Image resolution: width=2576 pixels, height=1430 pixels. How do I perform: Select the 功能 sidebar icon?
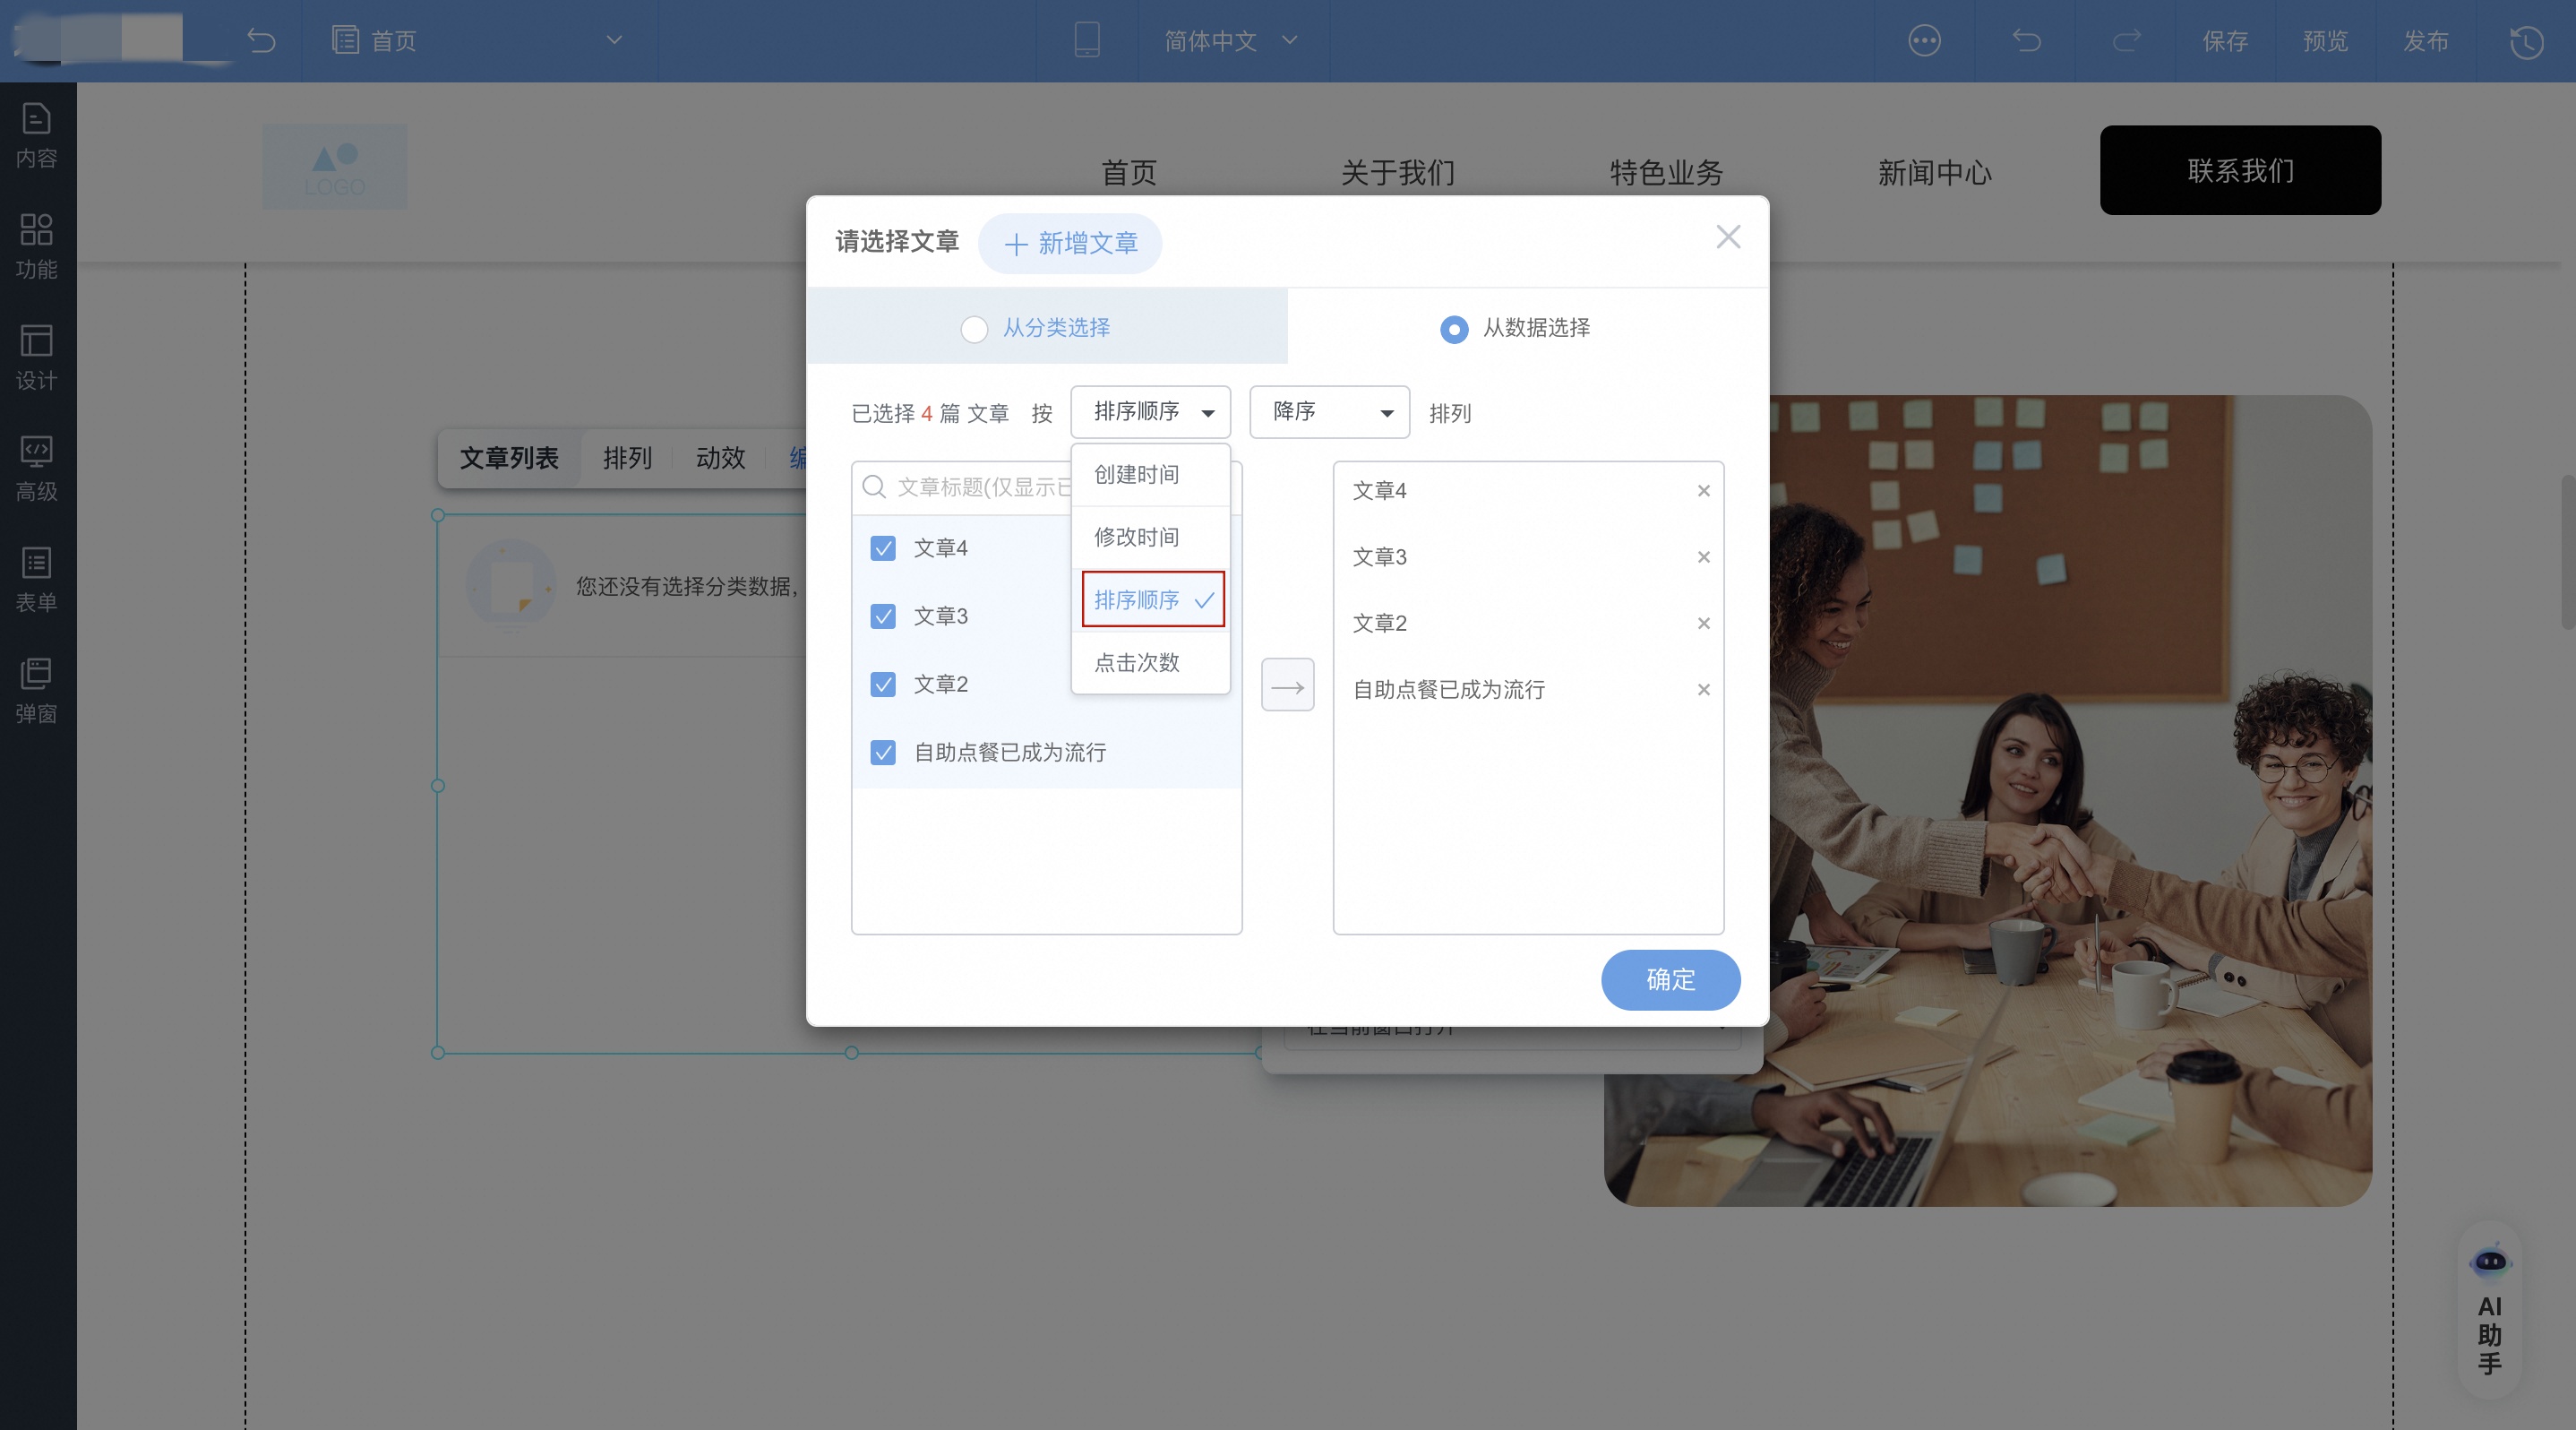click(x=36, y=245)
